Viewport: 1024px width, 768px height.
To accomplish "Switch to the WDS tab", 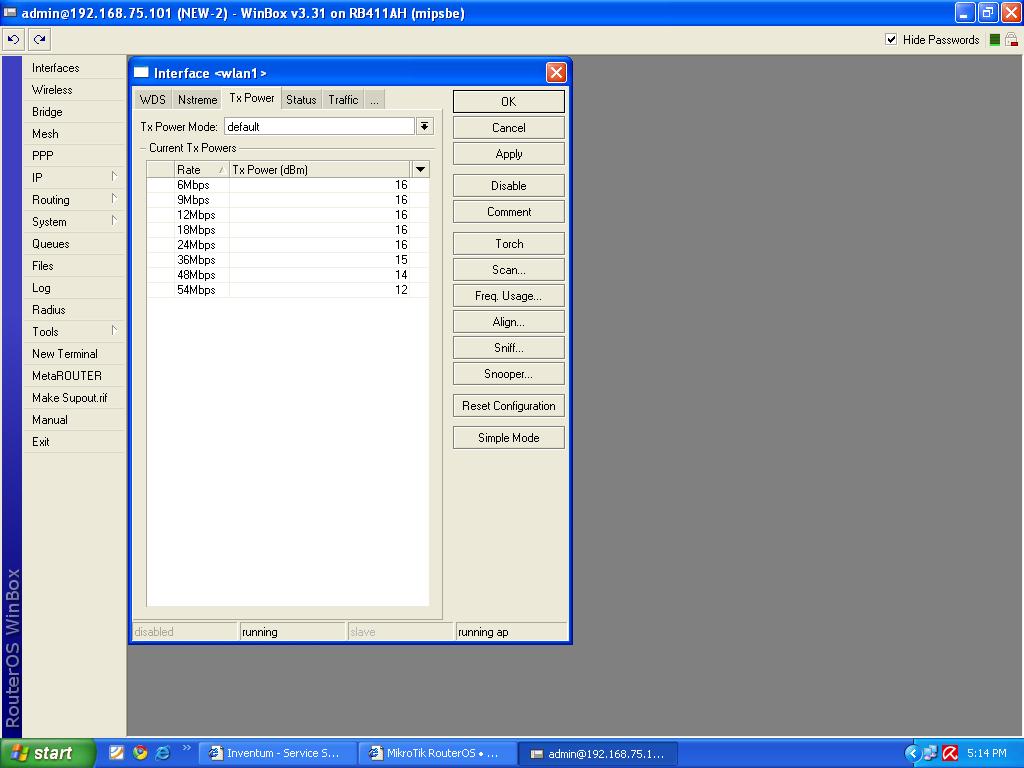I will click(x=152, y=99).
